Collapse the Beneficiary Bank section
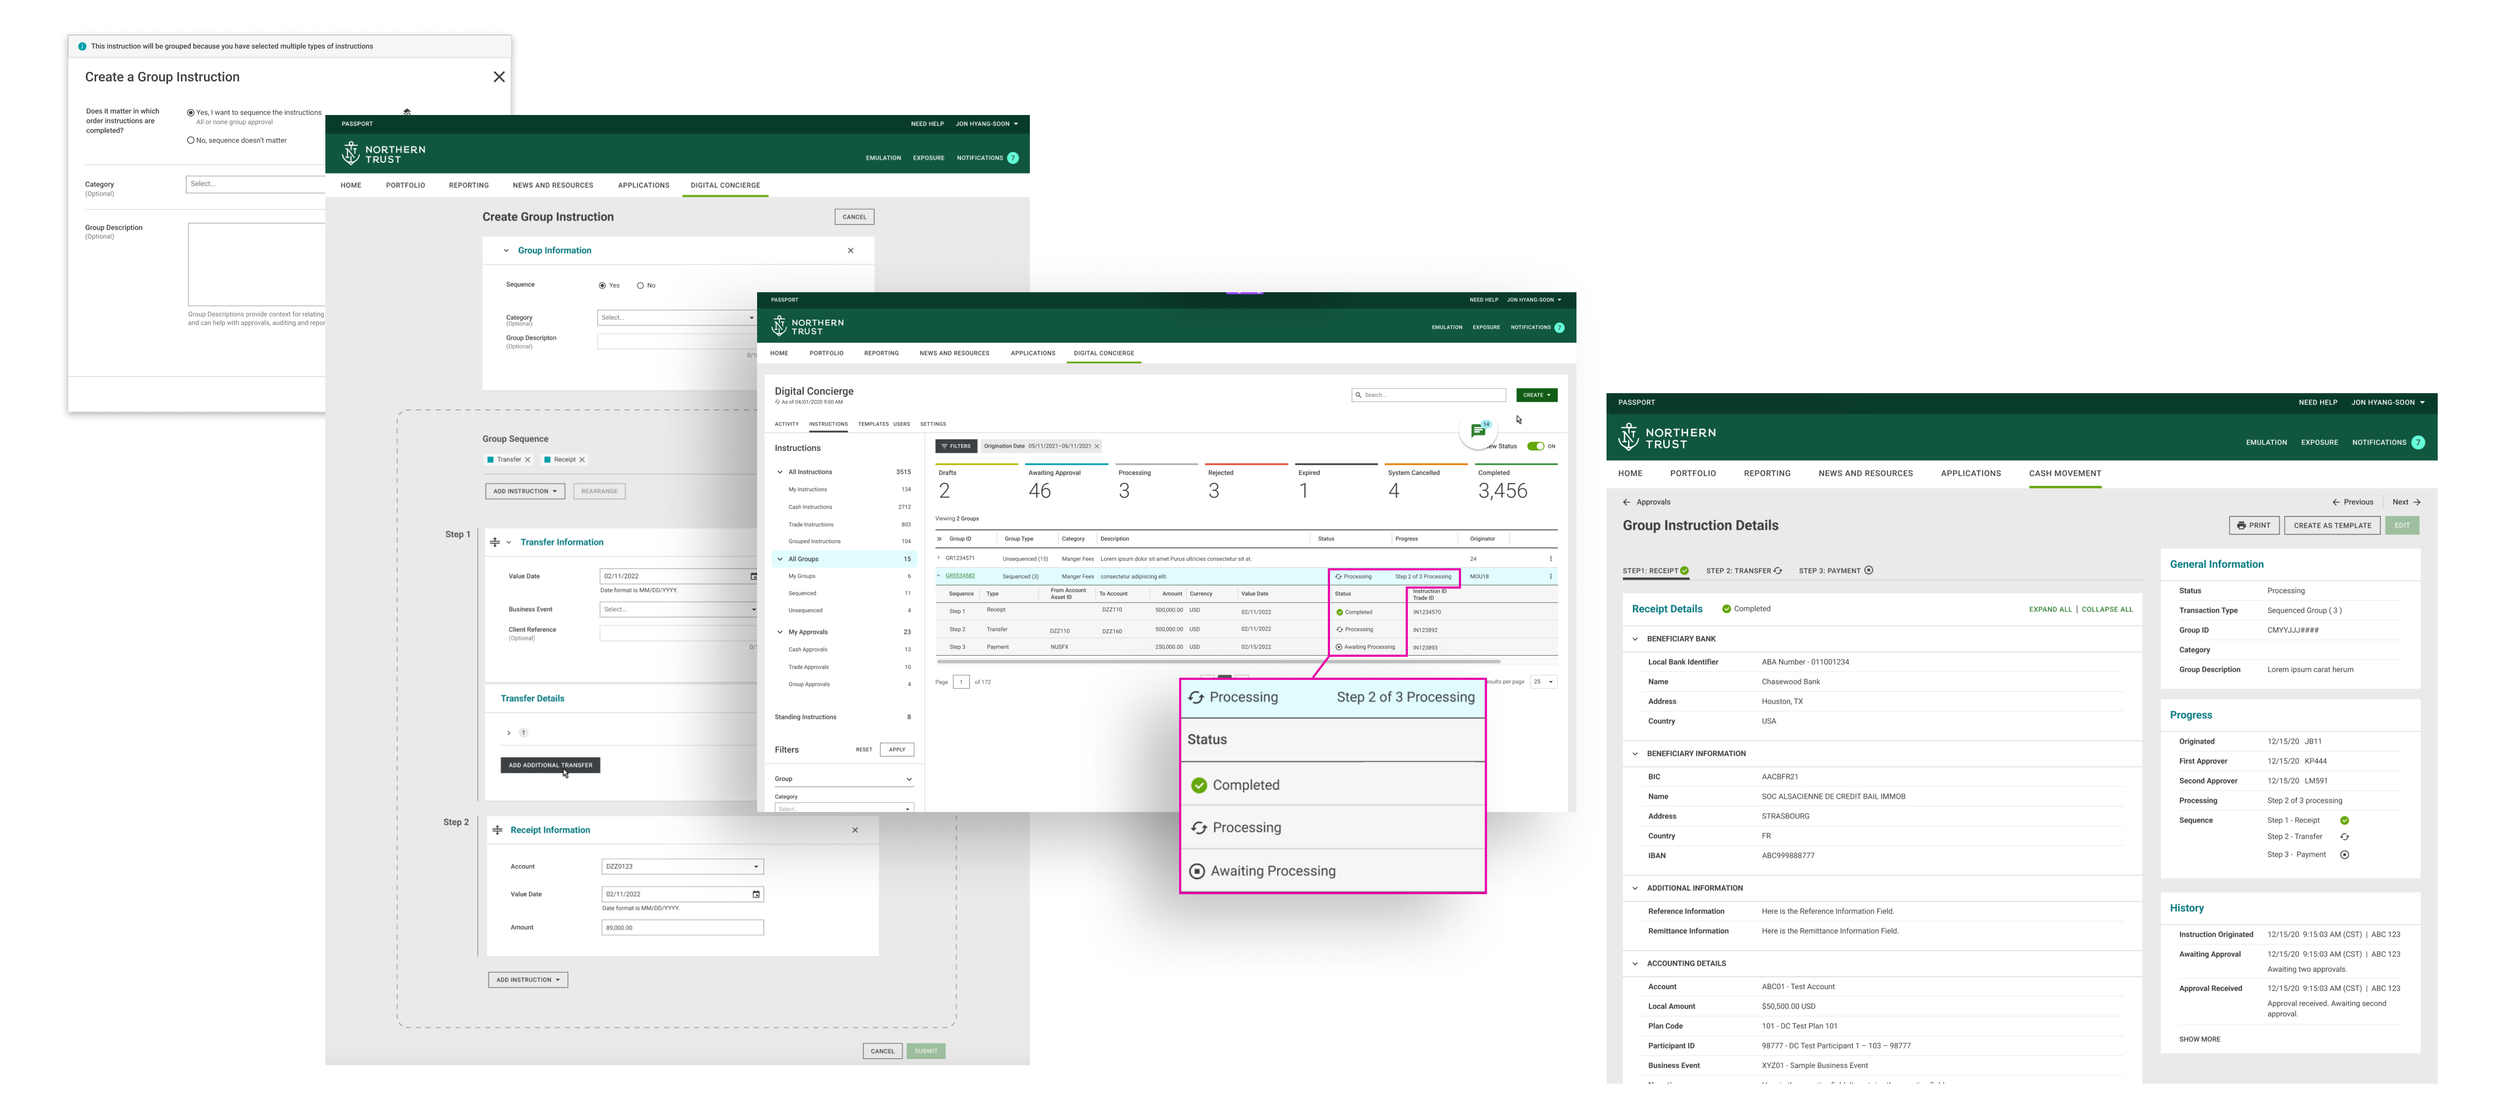 [1635, 639]
